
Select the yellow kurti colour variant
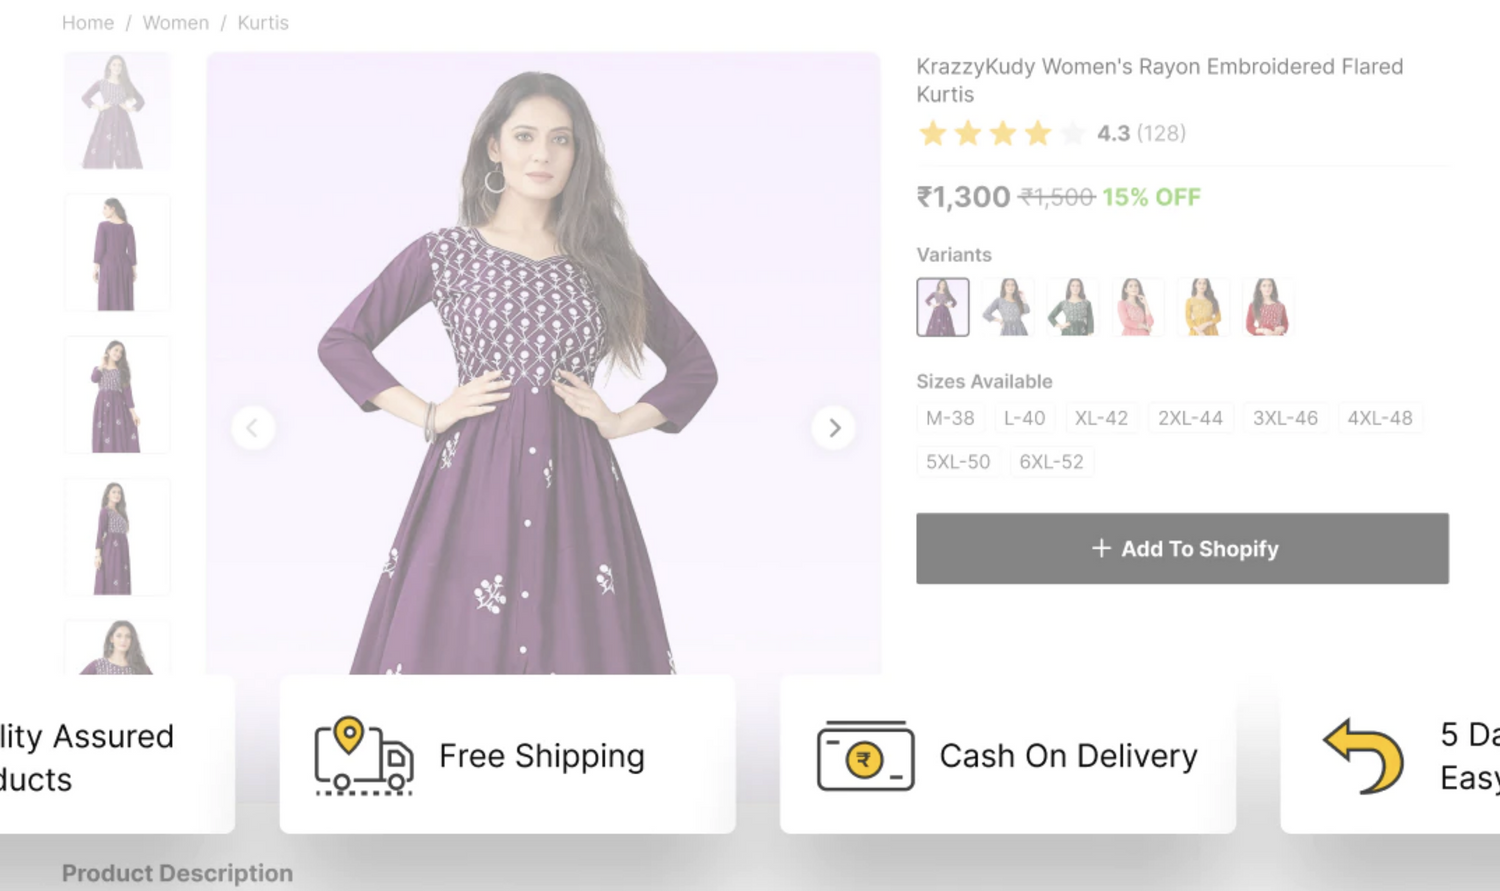point(1202,307)
